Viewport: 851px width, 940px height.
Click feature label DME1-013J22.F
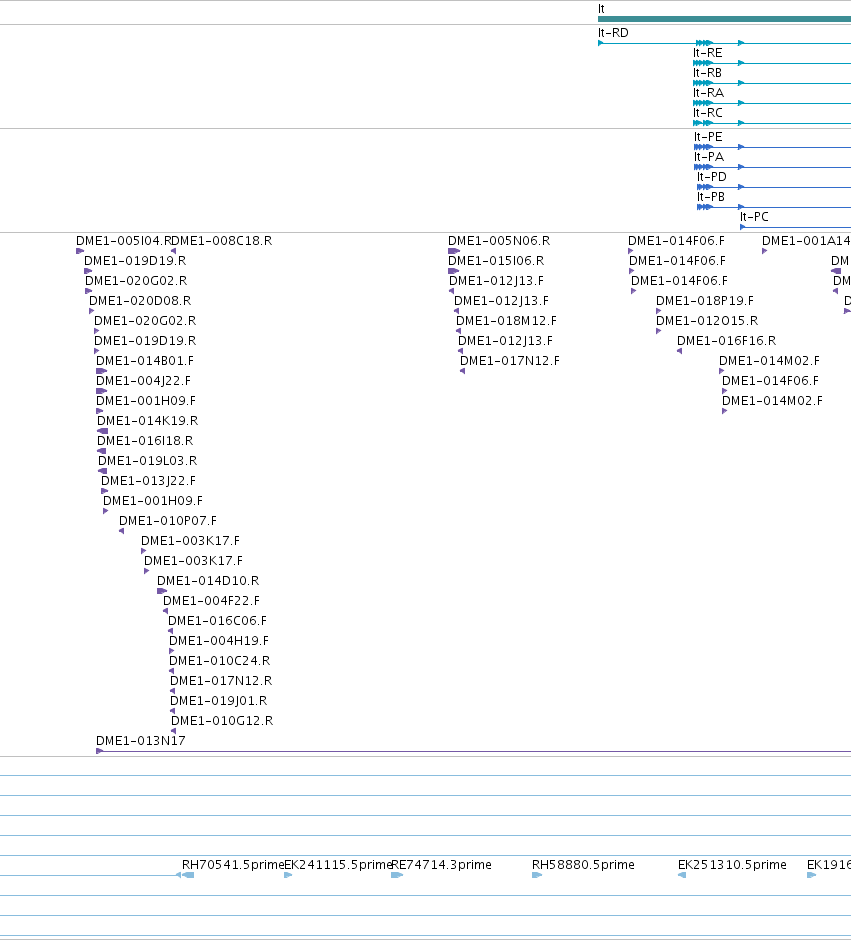[149, 480]
